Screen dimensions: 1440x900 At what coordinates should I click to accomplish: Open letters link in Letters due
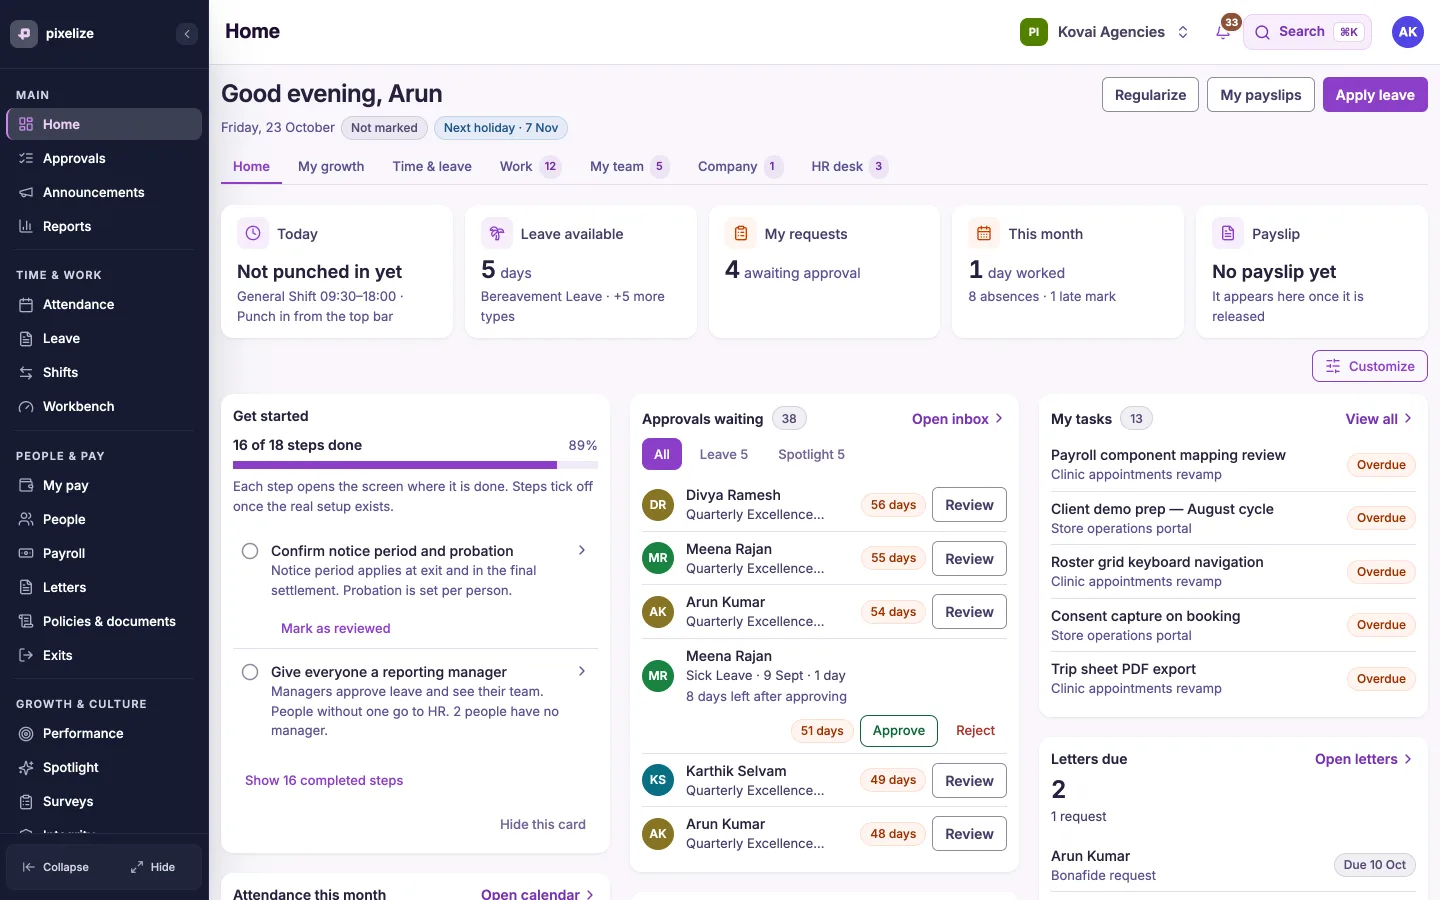pos(1364,759)
